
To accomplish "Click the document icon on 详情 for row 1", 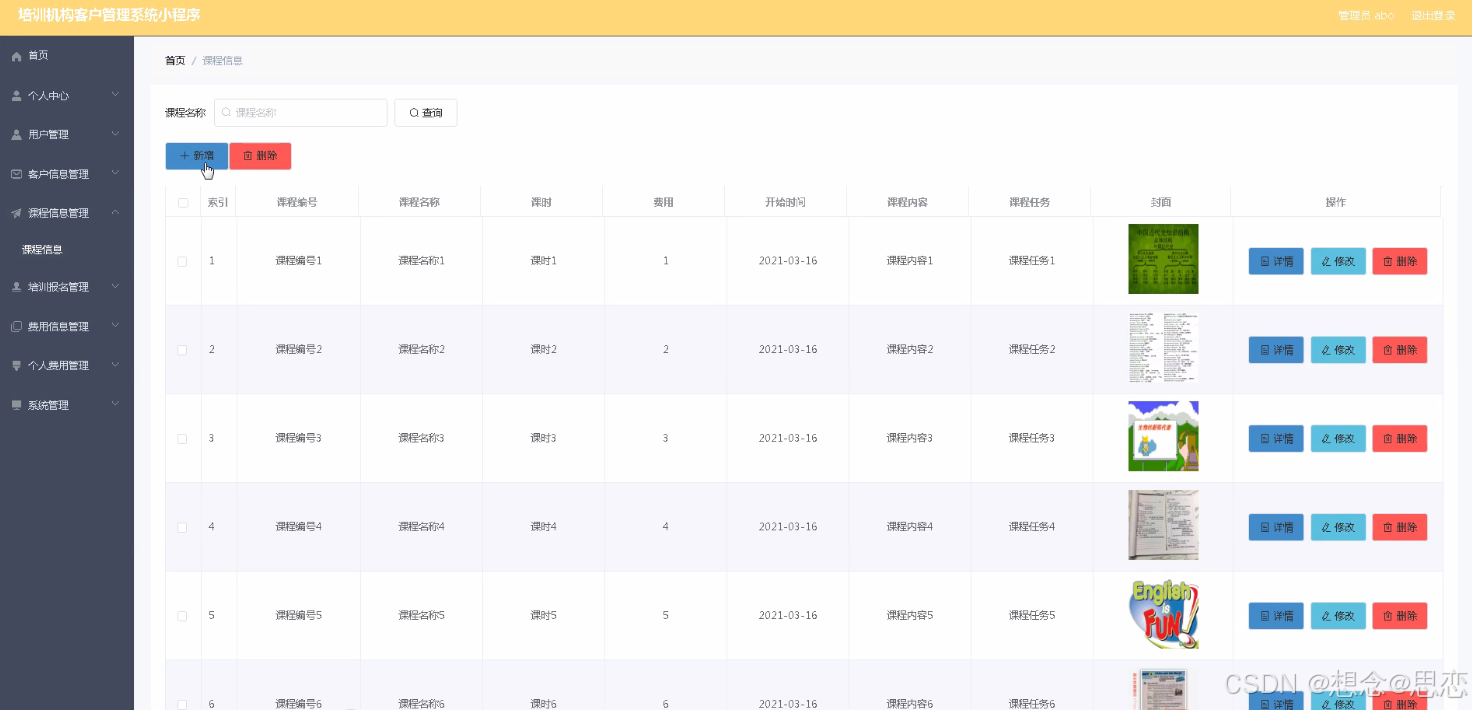I will pos(1265,261).
